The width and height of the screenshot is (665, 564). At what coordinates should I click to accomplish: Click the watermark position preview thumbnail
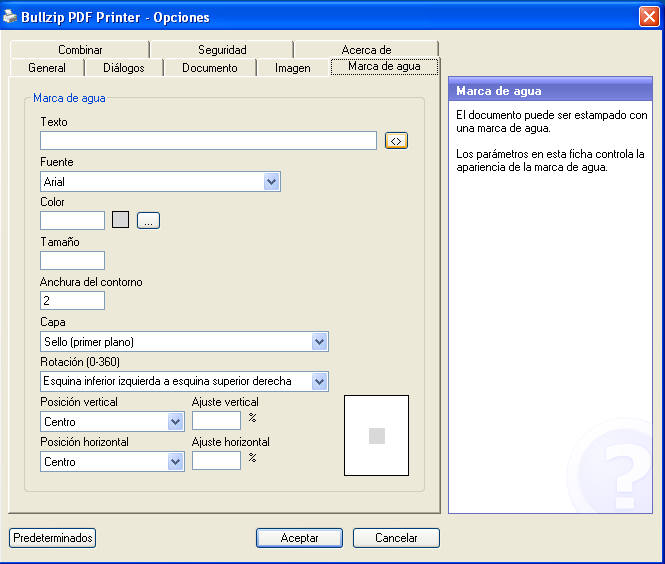pos(377,436)
